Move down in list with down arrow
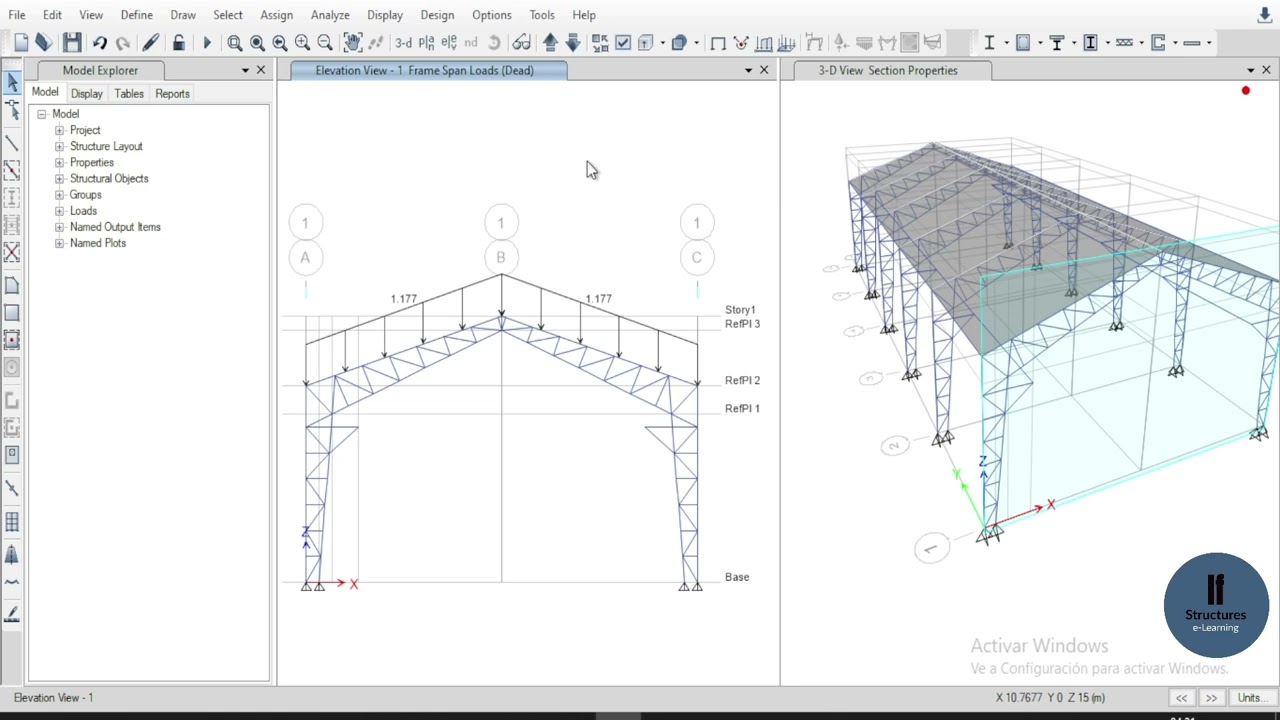The height and width of the screenshot is (720, 1280). [x=573, y=42]
